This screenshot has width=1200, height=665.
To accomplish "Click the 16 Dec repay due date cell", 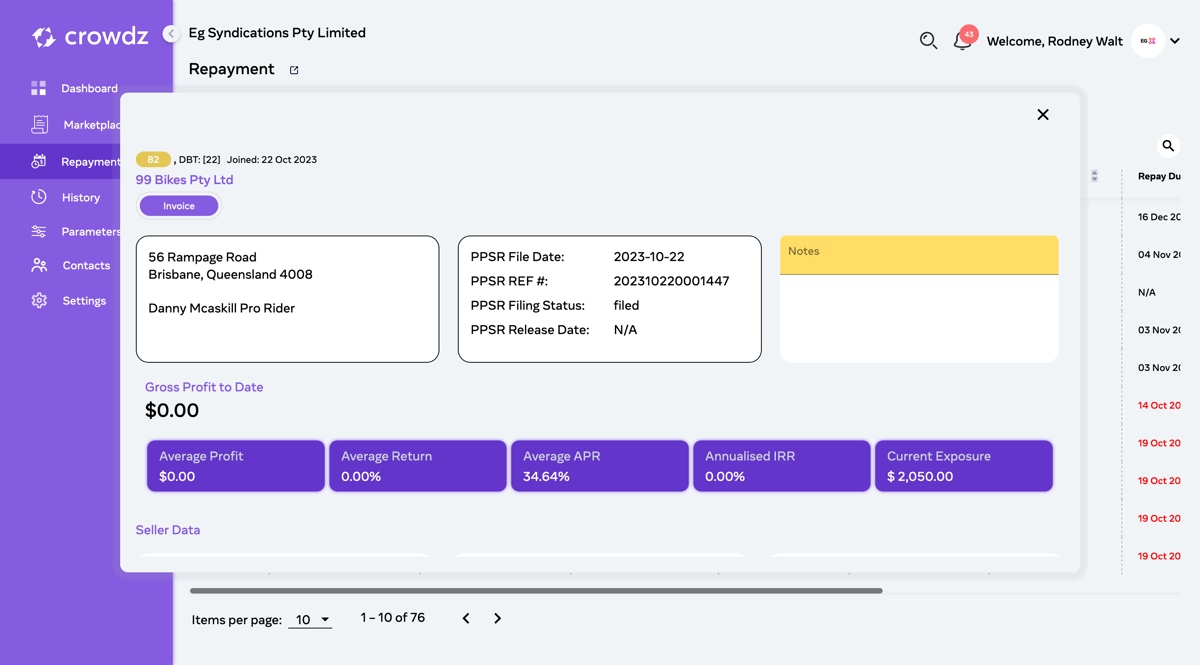I will click(1159, 217).
